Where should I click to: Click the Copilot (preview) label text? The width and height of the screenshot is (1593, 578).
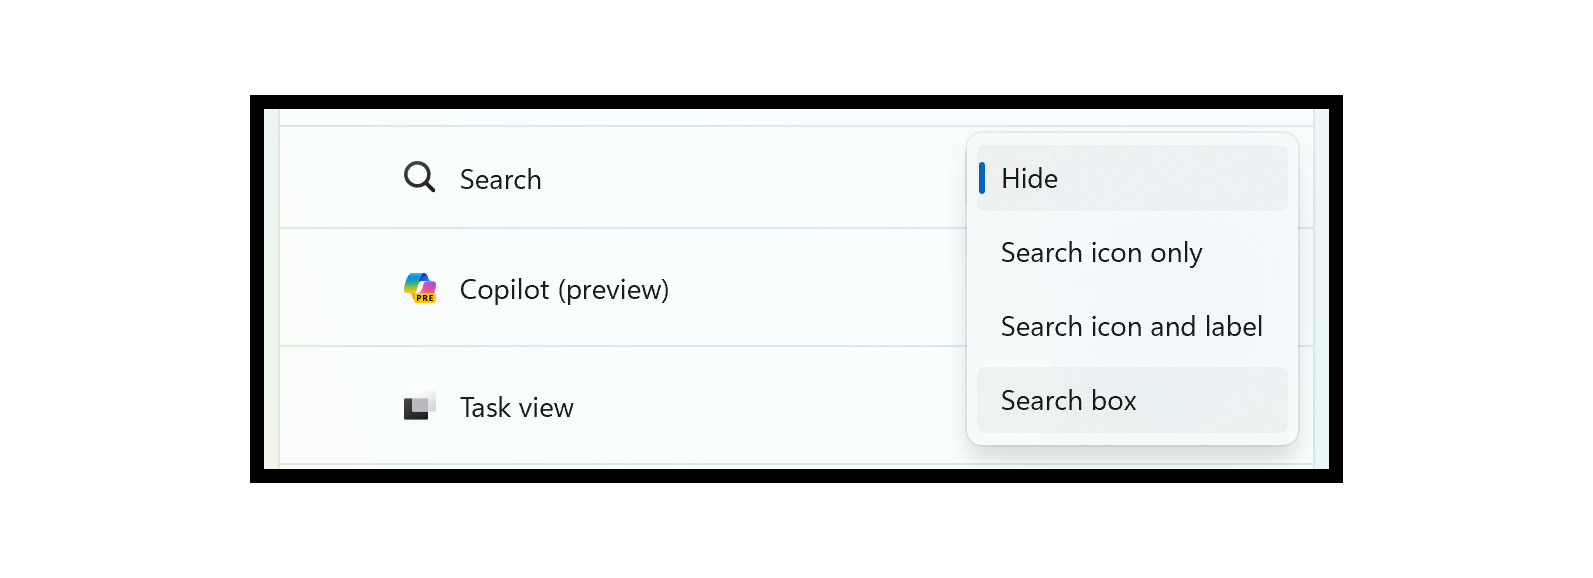(564, 289)
